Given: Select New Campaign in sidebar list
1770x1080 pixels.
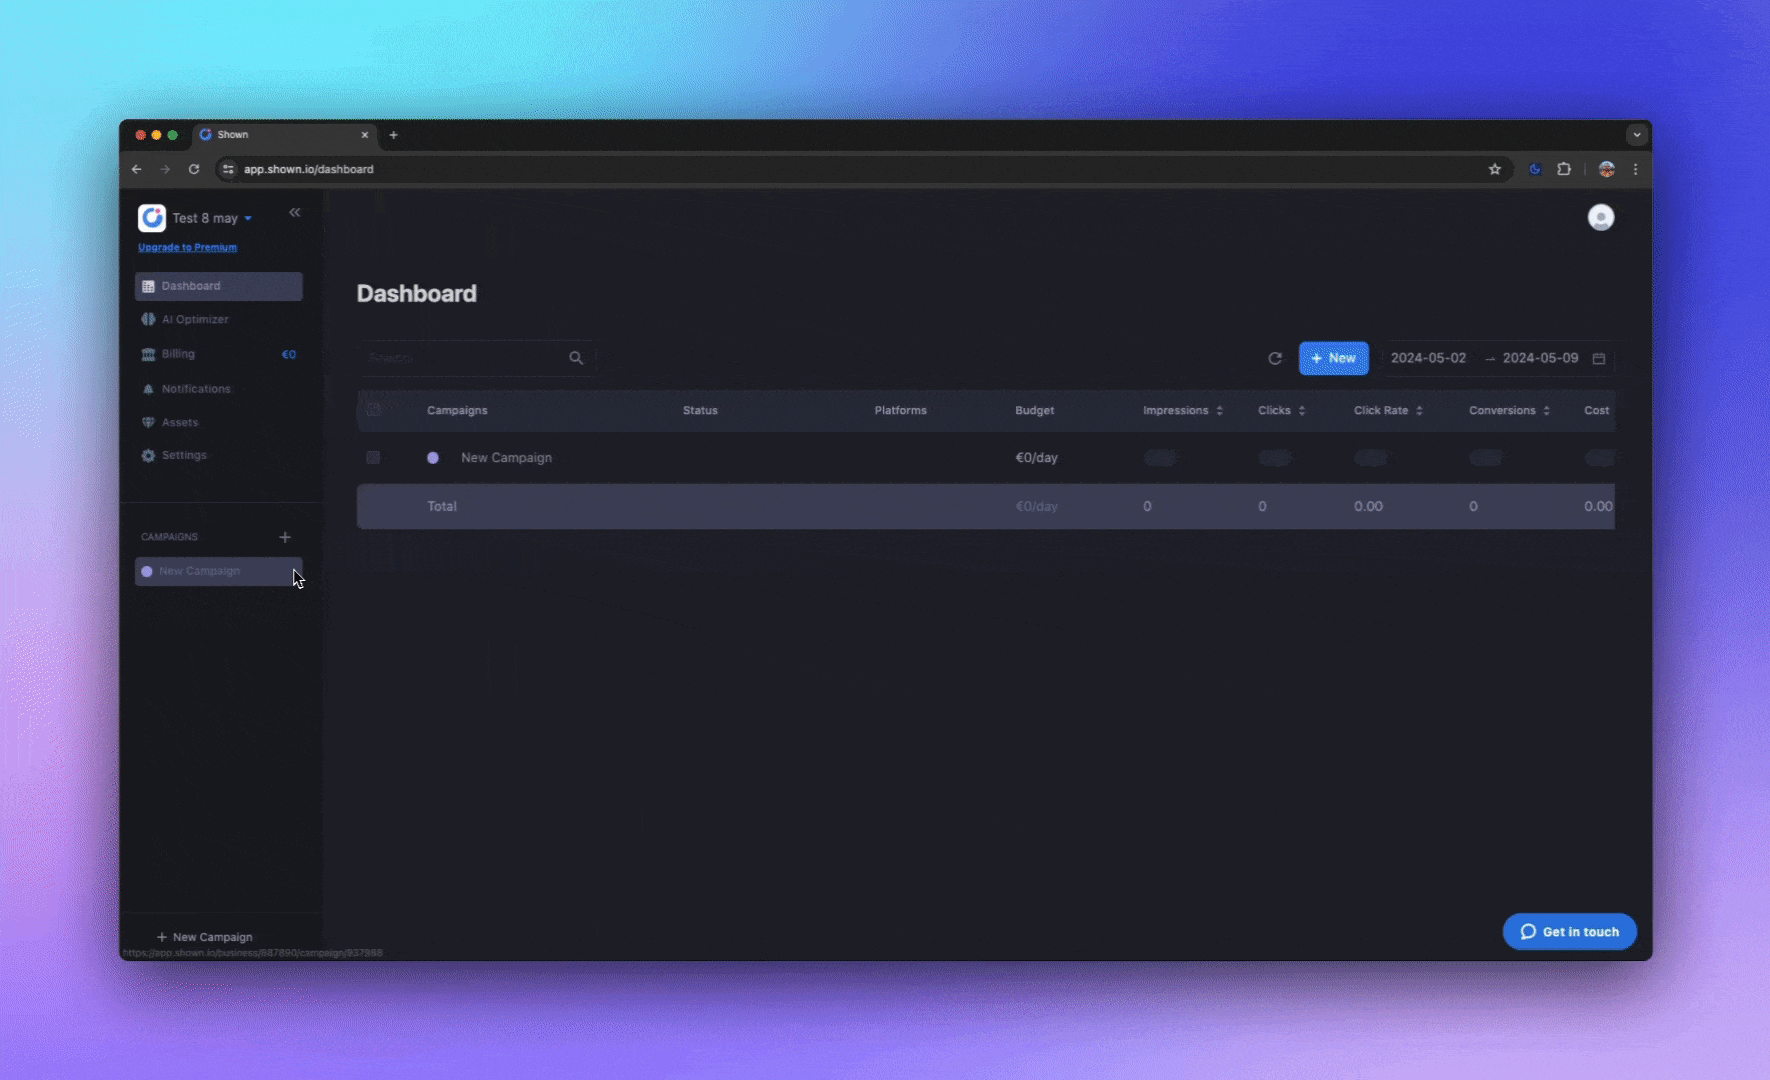Looking at the screenshot, I should click(219, 572).
